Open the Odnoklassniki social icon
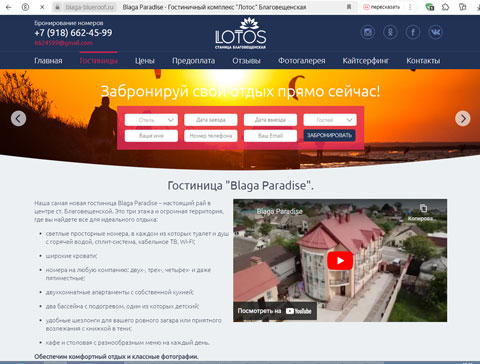The image size is (480, 364). point(390,32)
